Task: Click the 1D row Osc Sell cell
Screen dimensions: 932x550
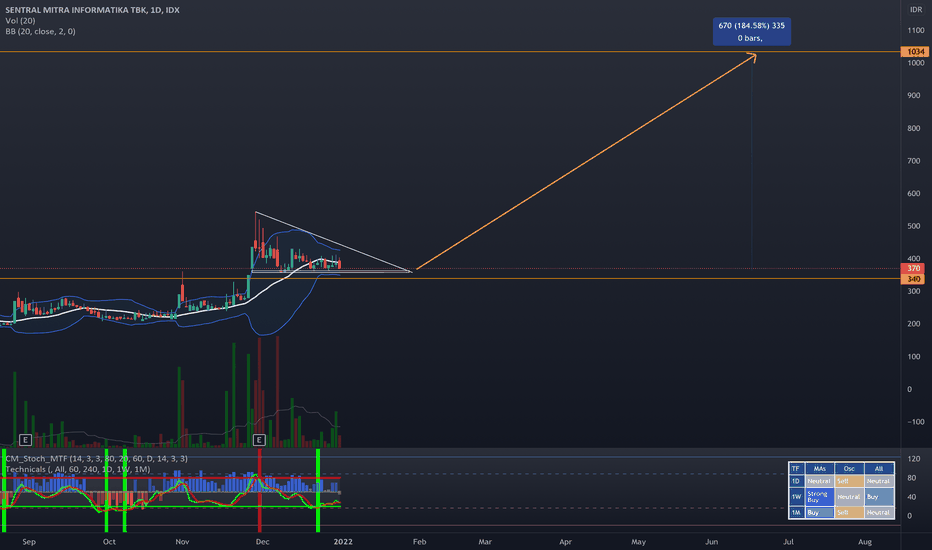Action: [x=849, y=481]
